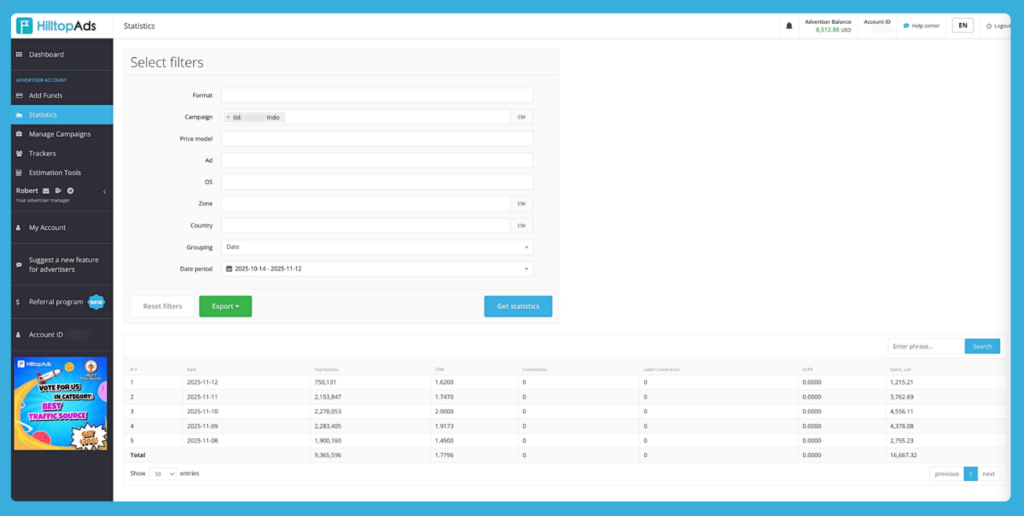Image resolution: width=1024 pixels, height=516 pixels.
Task: Click the Get statistics button
Action: (517, 306)
